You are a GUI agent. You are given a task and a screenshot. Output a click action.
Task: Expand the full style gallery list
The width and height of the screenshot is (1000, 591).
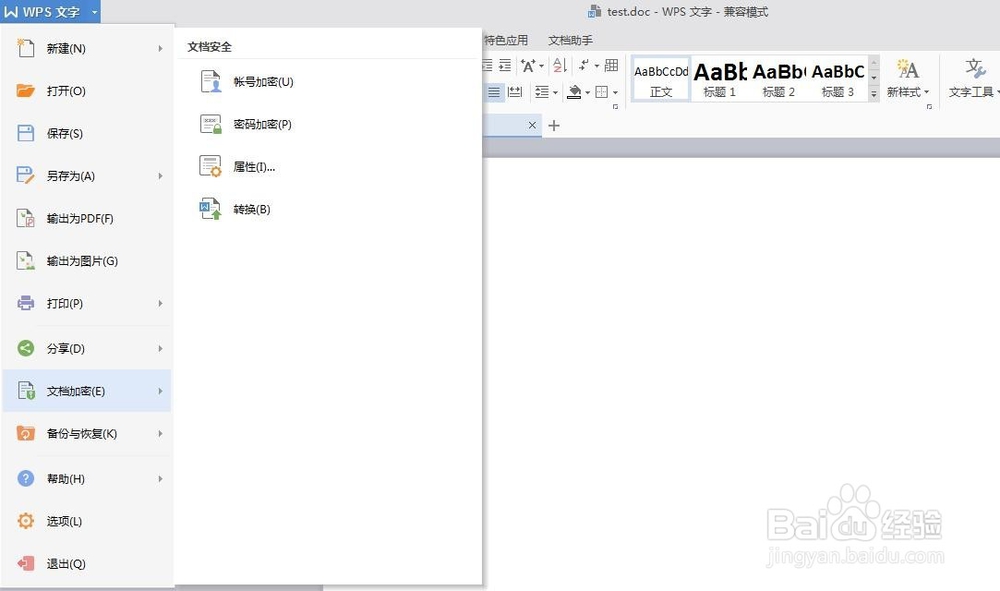874,94
